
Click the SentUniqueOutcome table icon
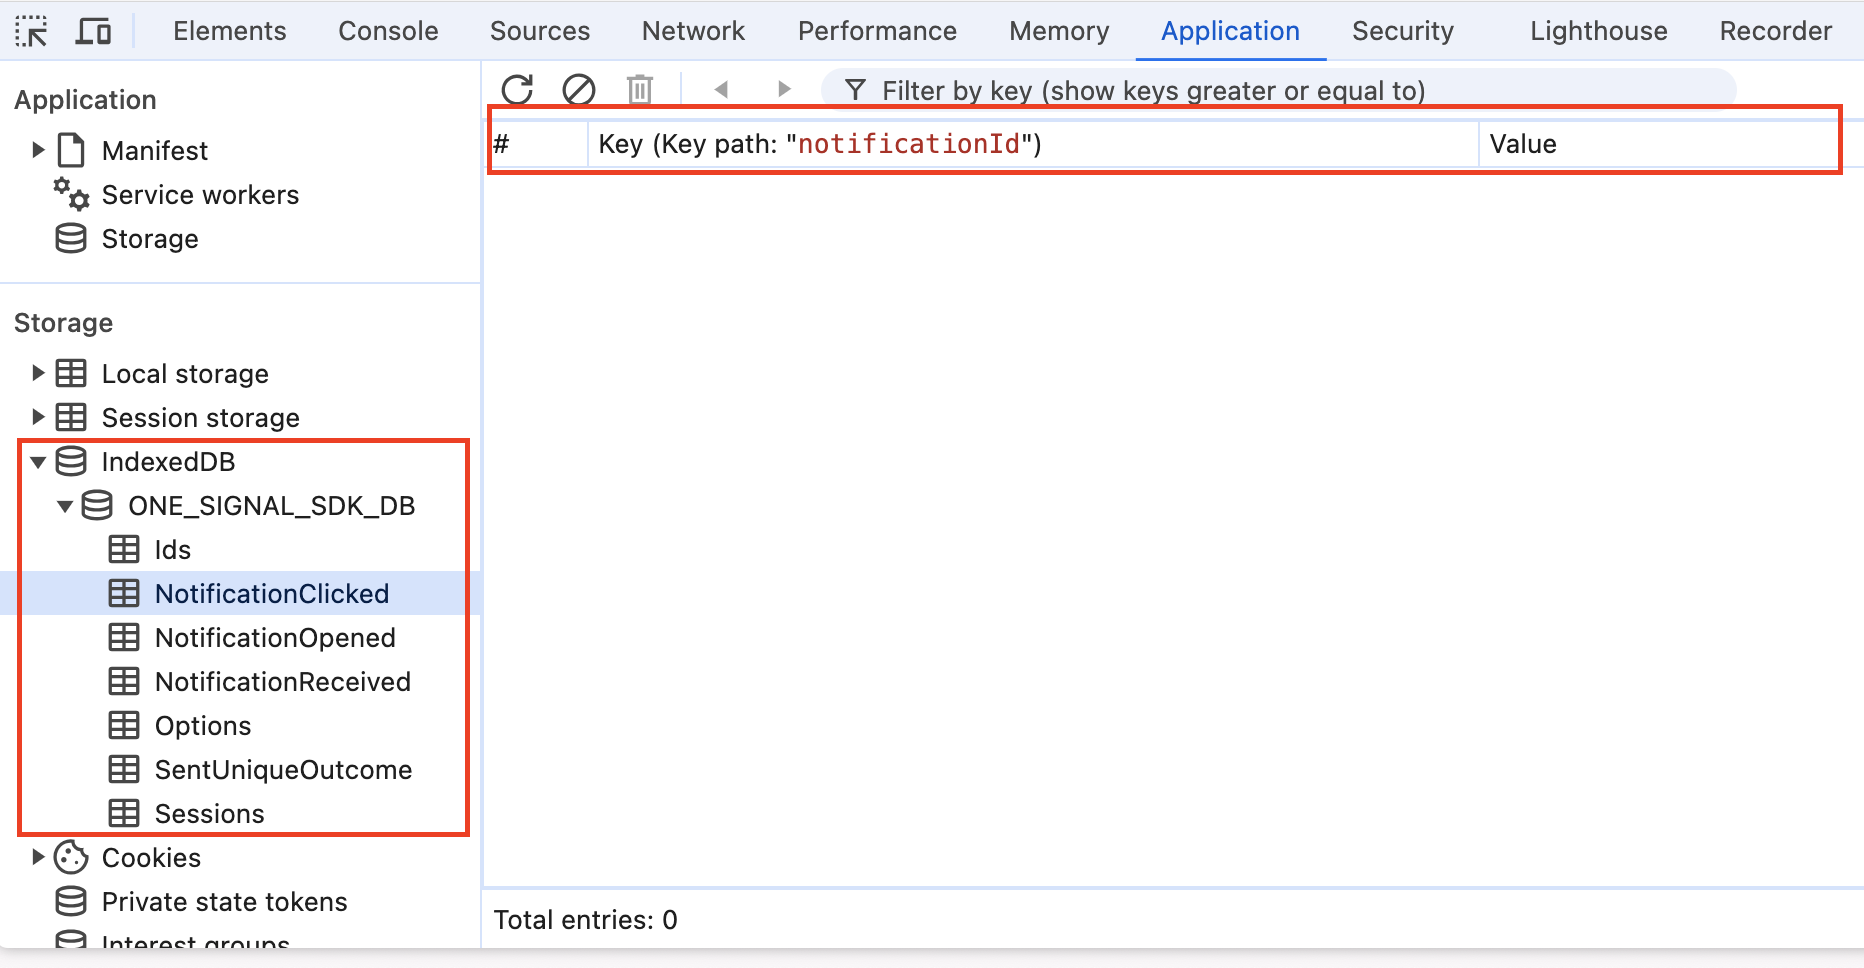pyautogui.click(x=124, y=769)
